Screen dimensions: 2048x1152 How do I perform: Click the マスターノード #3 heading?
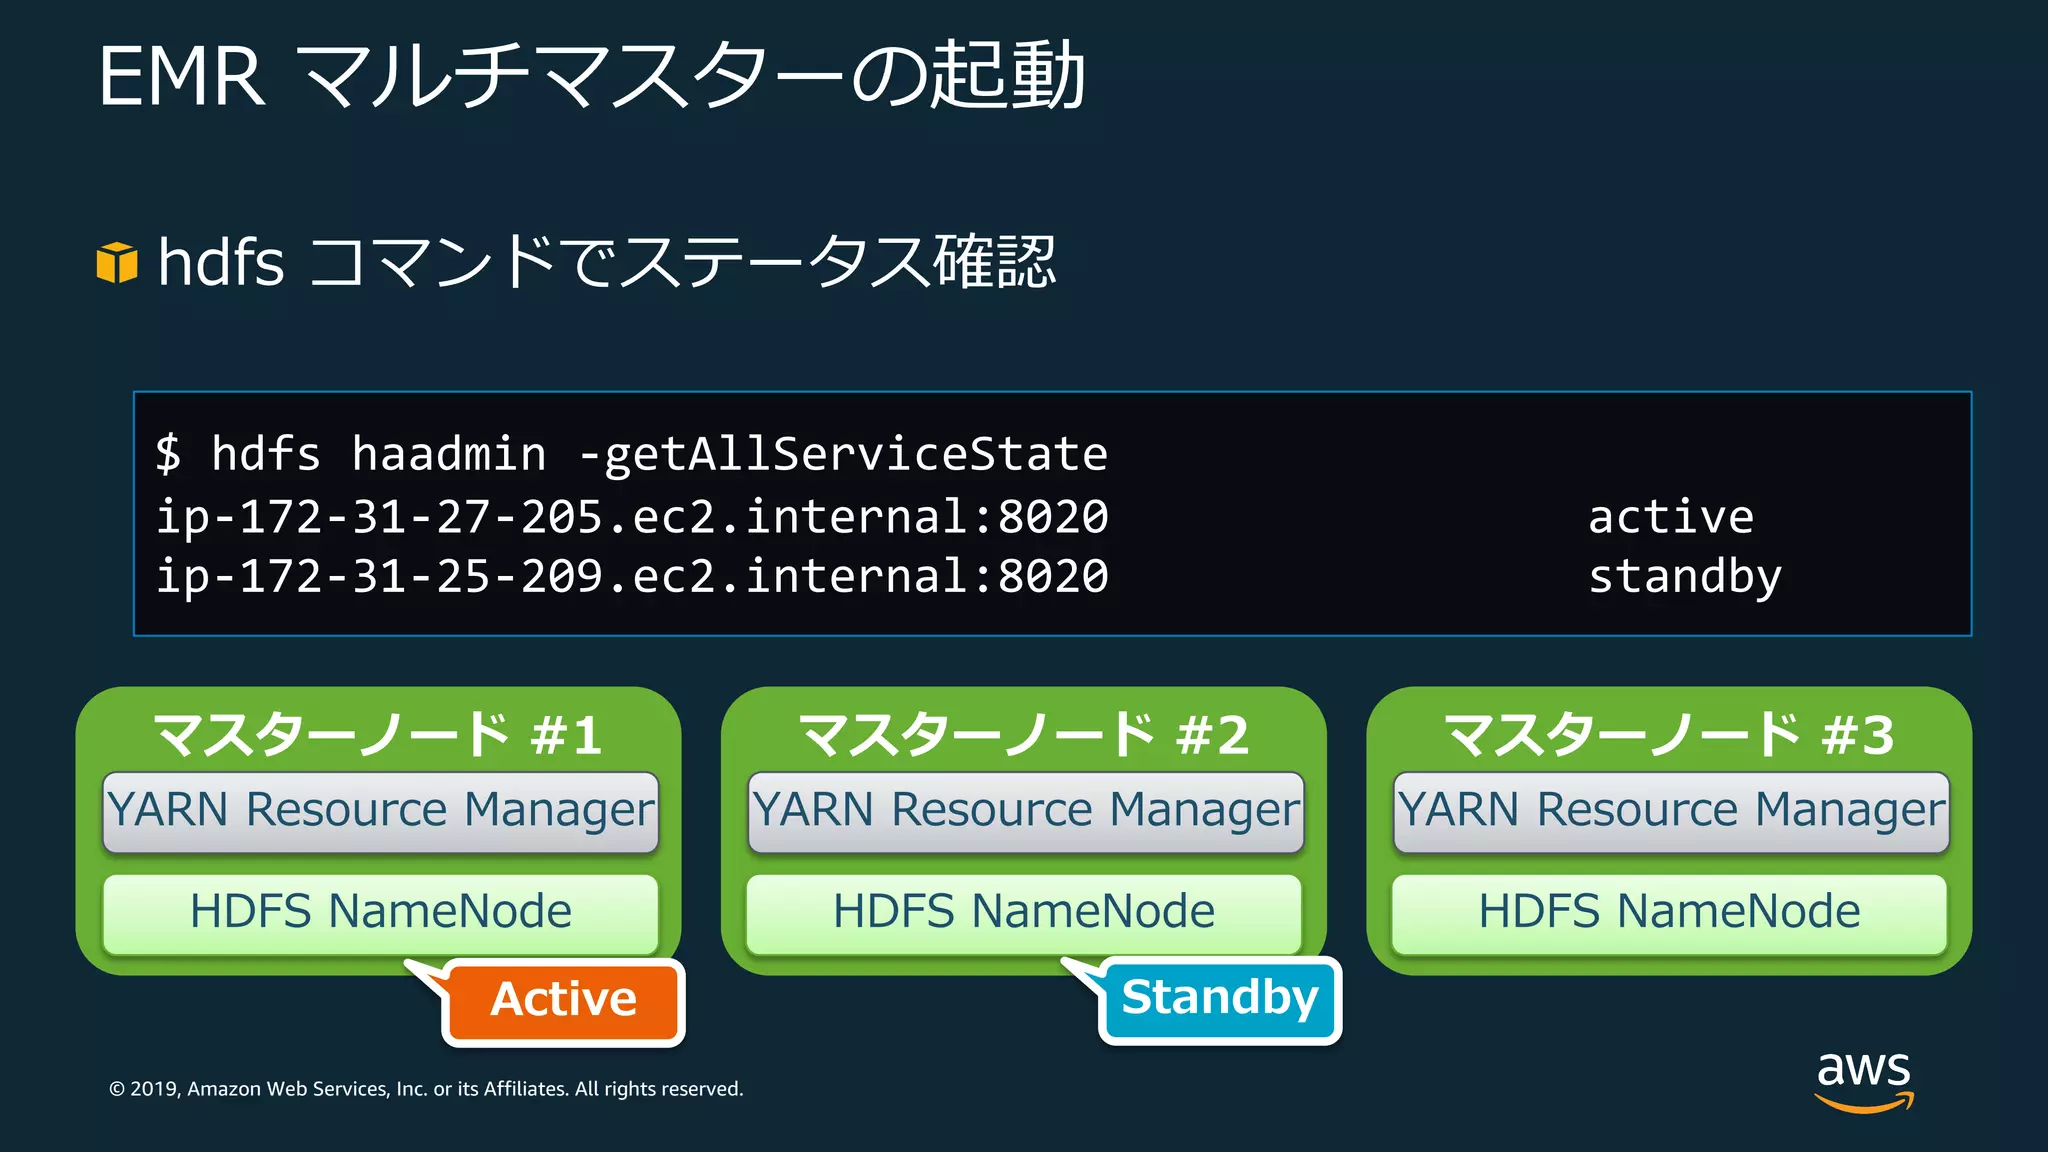pos(1669,735)
